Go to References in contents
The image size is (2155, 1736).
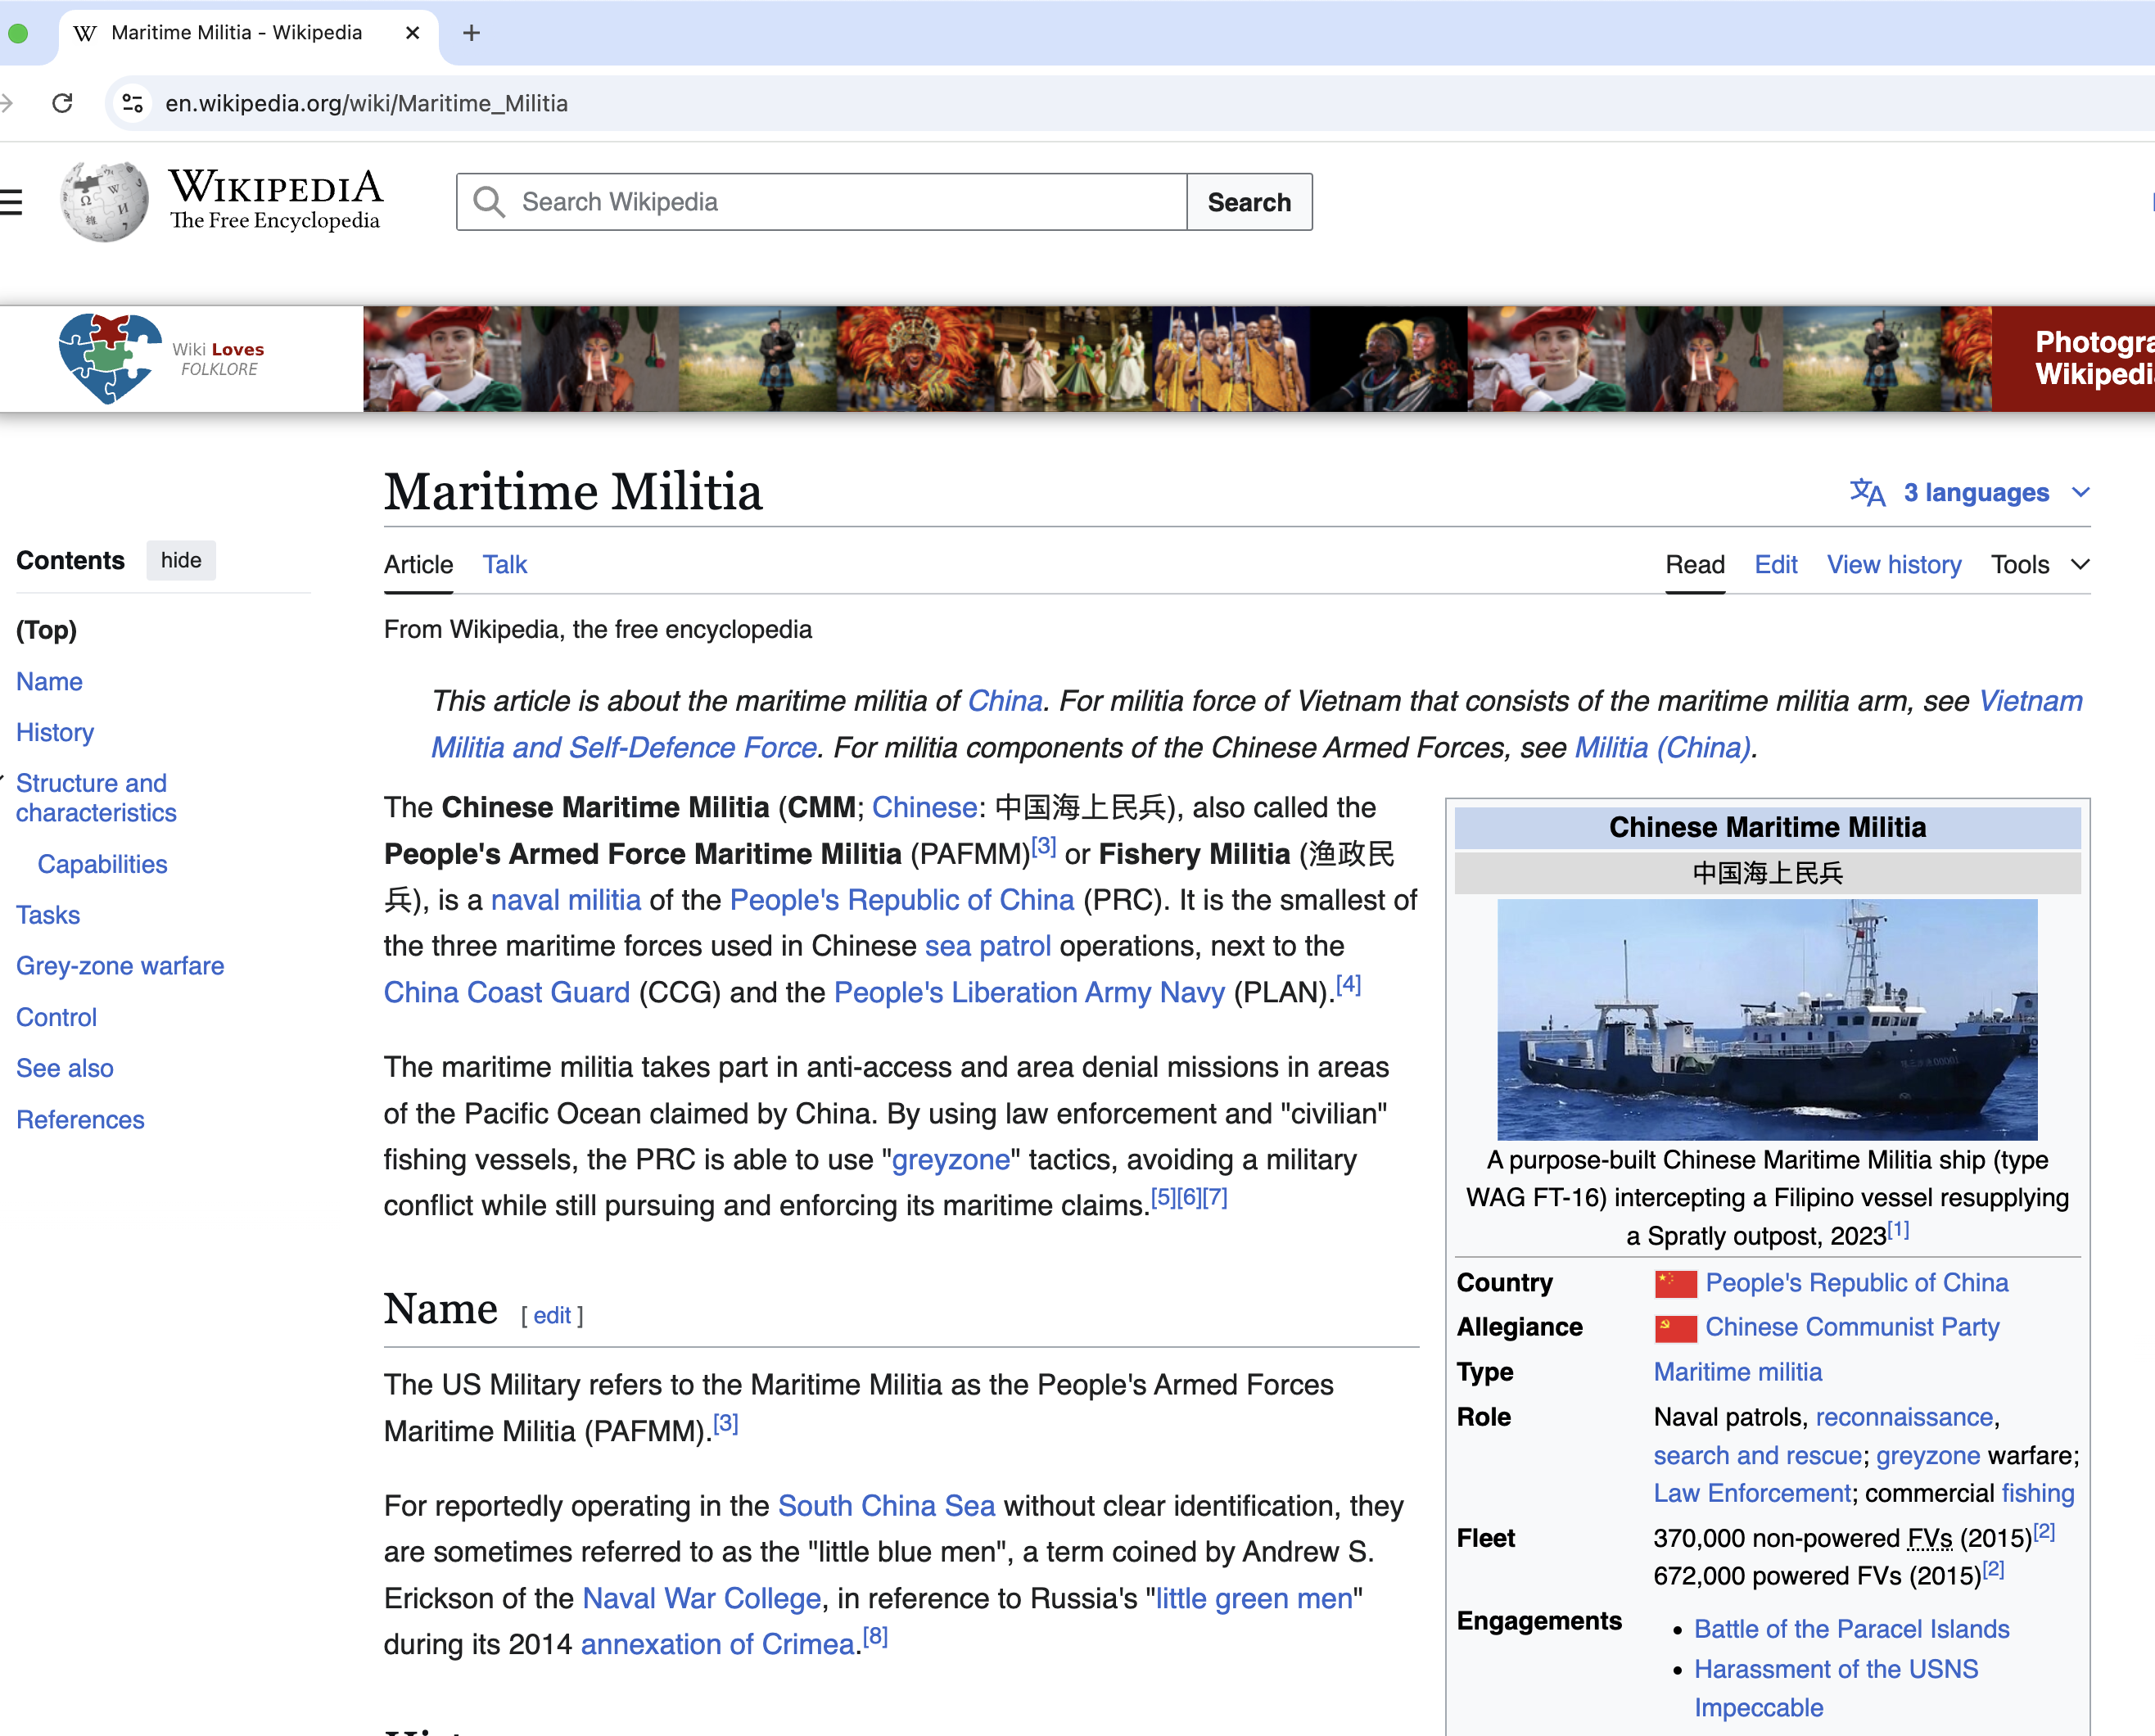[x=80, y=1120]
